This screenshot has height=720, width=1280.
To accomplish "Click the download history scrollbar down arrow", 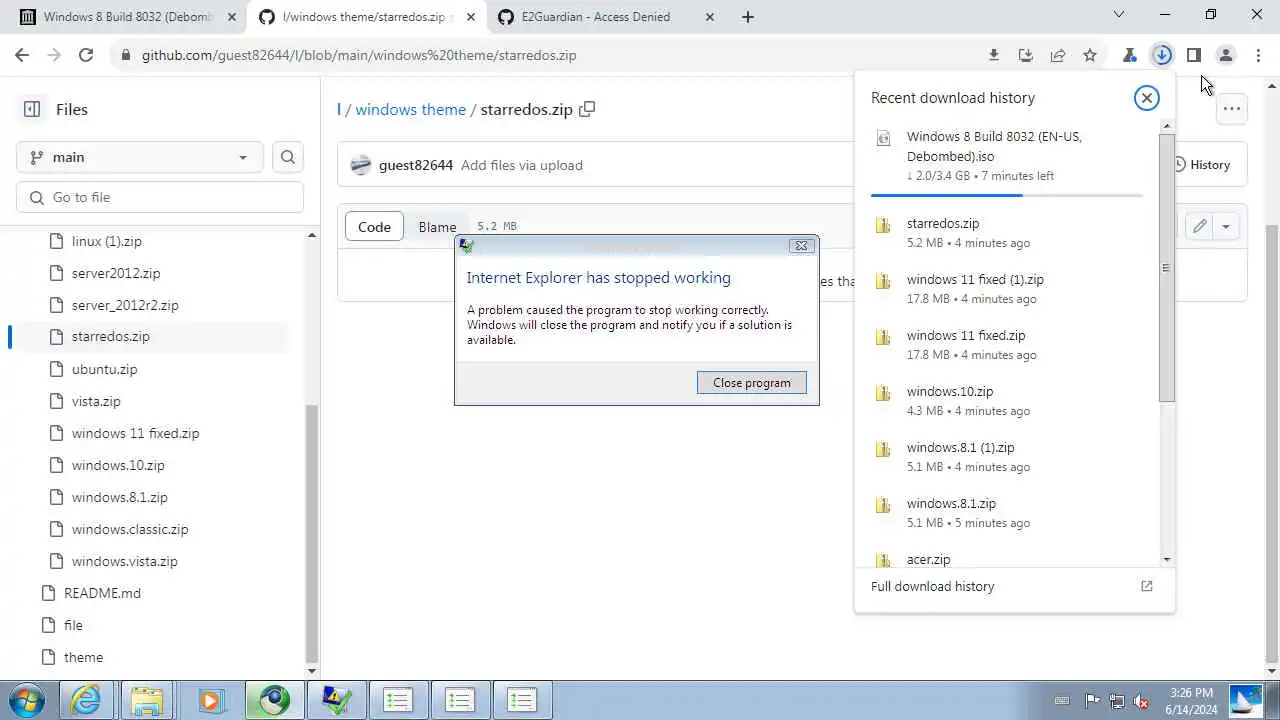I will [x=1166, y=560].
